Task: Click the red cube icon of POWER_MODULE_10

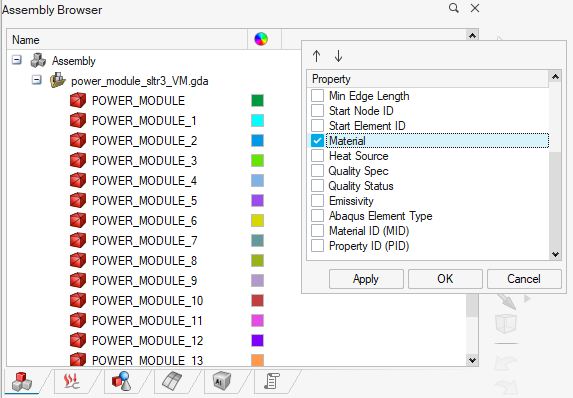Action: pyautogui.click(x=78, y=300)
